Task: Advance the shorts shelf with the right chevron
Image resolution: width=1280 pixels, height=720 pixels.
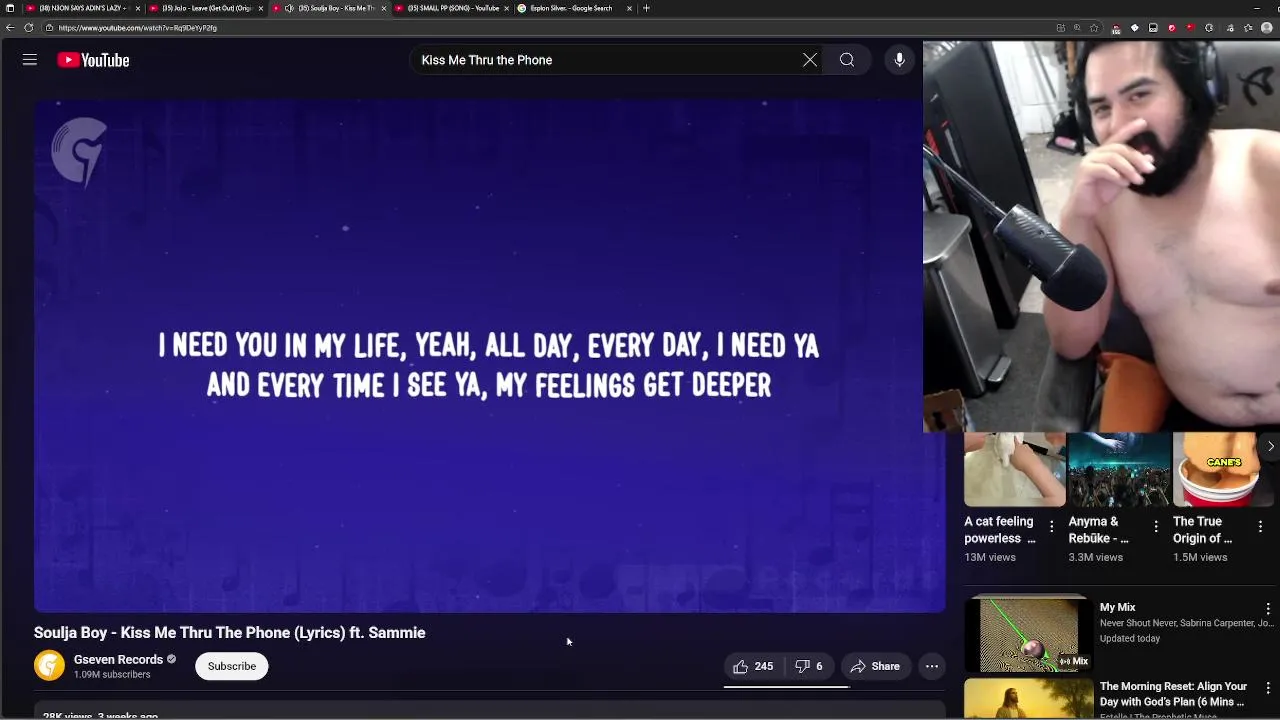Action: click(x=1270, y=446)
